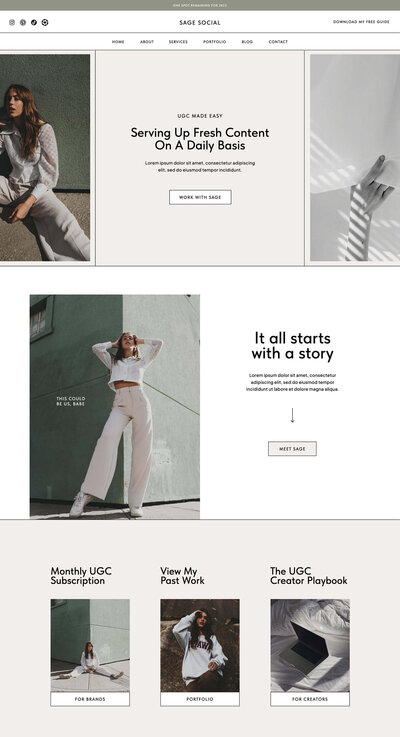
Task: Open the Pinterest social icon
Action: 23,22
